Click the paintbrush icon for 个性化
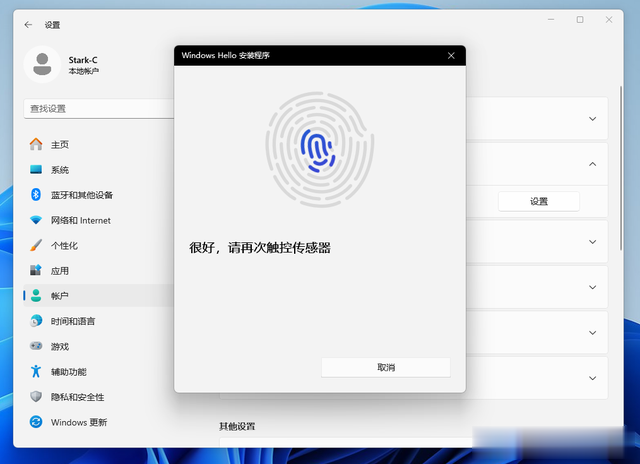 point(36,245)
